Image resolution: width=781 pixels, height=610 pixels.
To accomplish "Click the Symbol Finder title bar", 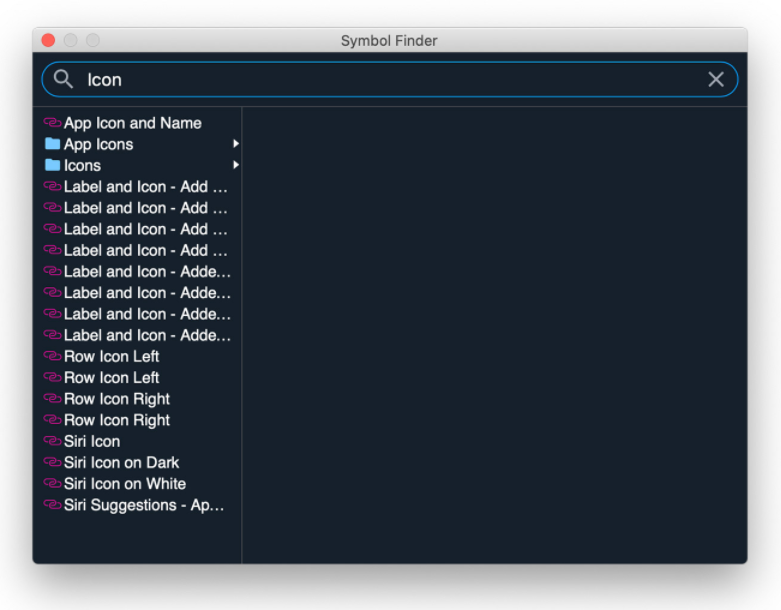I will pos(390,40).
